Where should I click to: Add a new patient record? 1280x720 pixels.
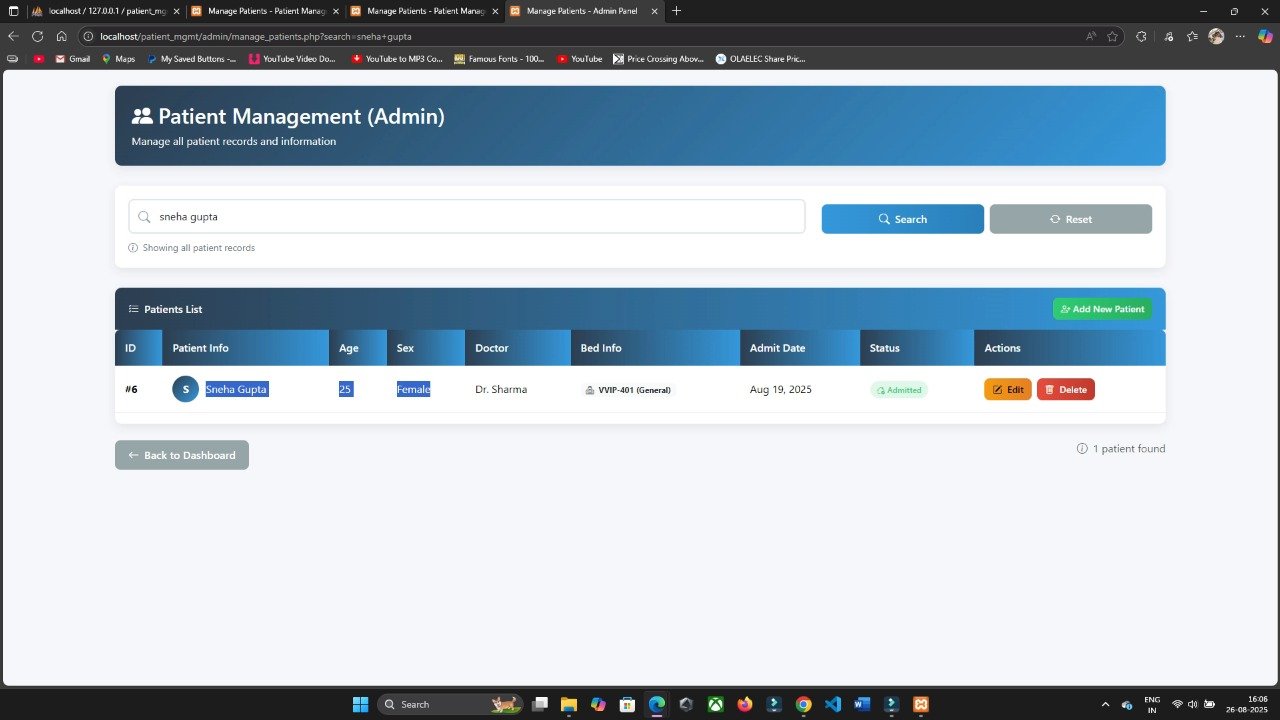pos(1102,309)
